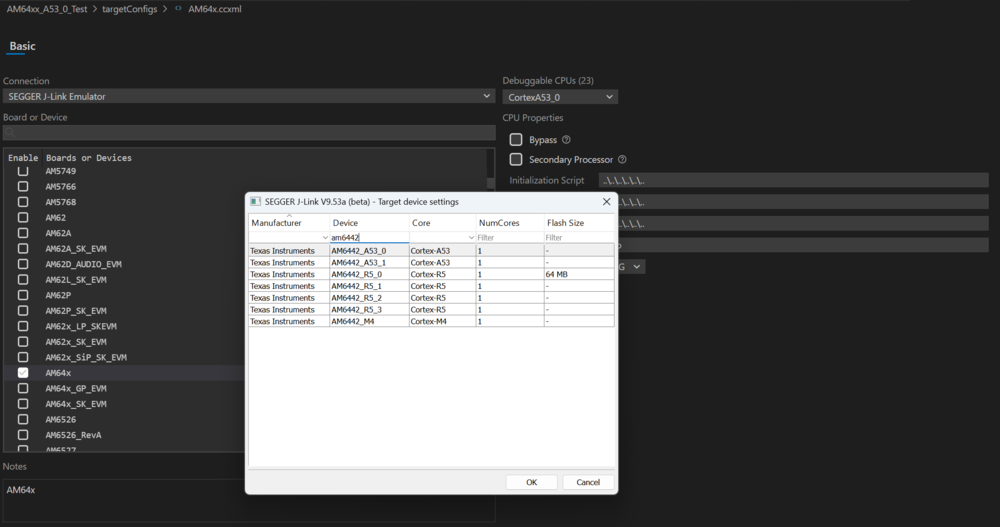Sort by the NumCores column header
This screenshot has height=527, width=1000.
point(510,223)
